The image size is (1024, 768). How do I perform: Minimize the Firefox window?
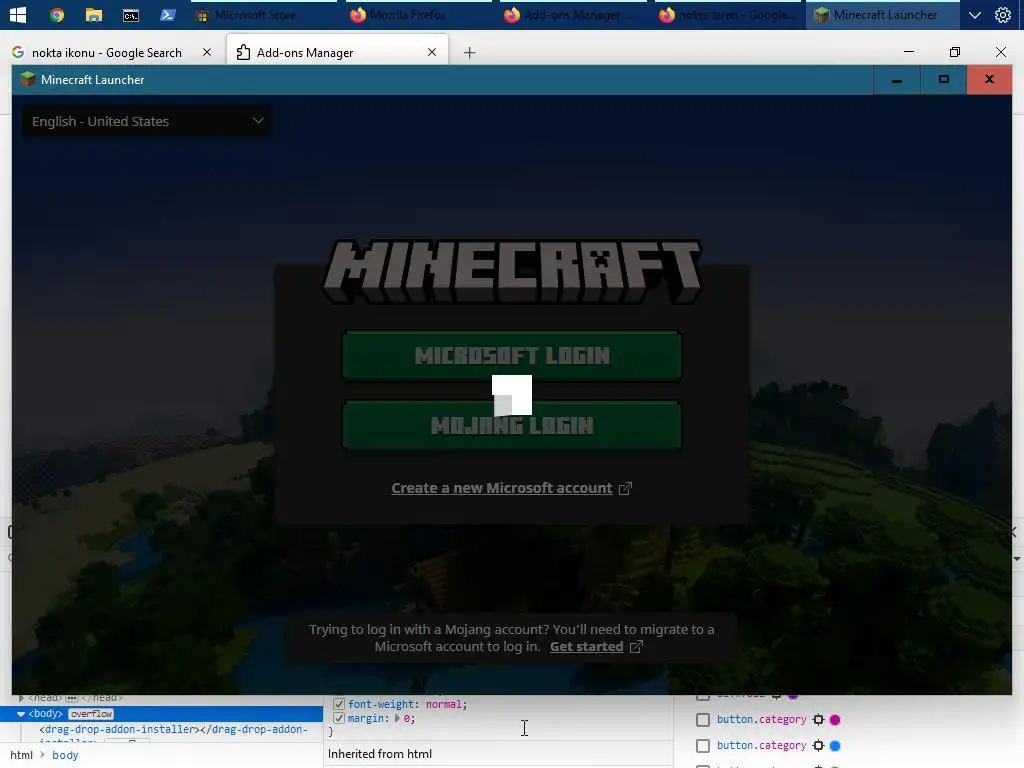pyautogui.click(x=908, y=52)
